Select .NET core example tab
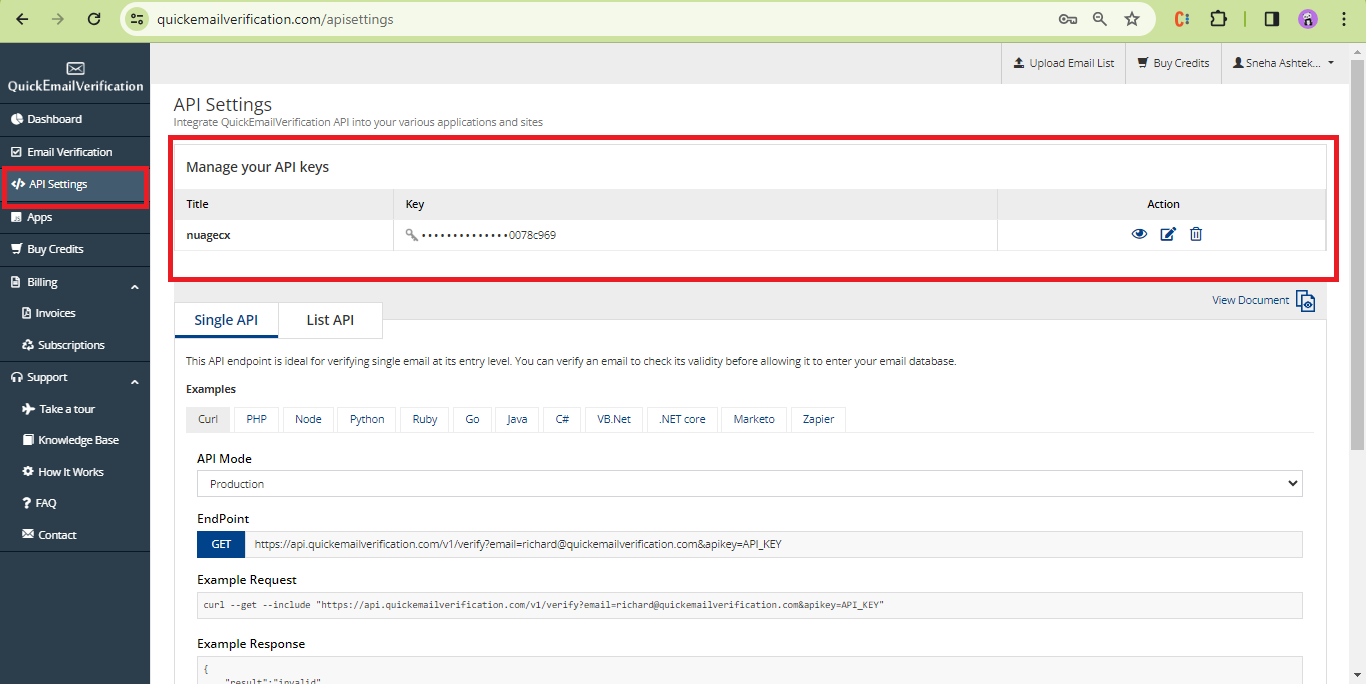The width and height of the screenshot is (1366, 684). 682,419
